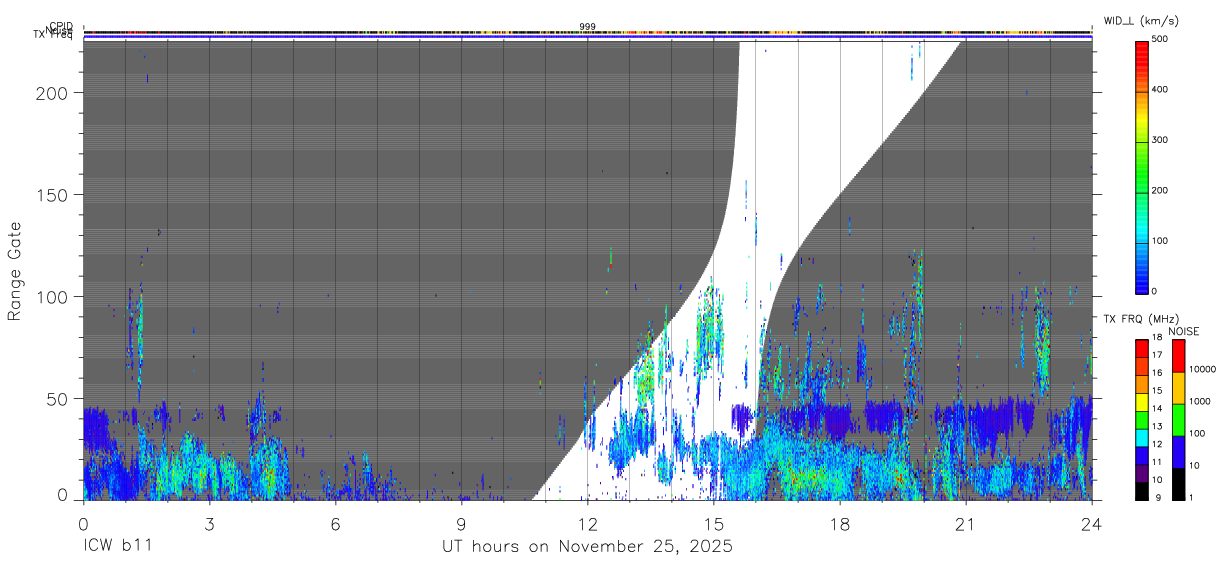Pick the yellow segment of TX FRQ bar
This screenshot has width=1228, height=567.
click(x=1142, y=401)
